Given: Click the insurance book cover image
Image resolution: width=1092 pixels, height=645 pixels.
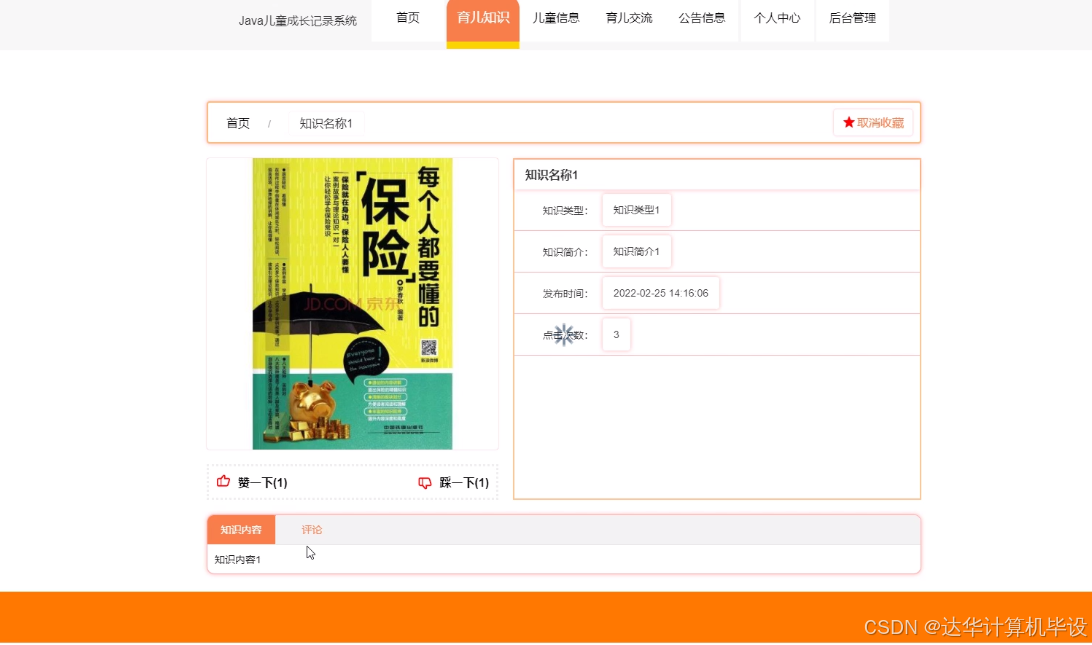Looking at the screenshot, I should tap(352, 304).
